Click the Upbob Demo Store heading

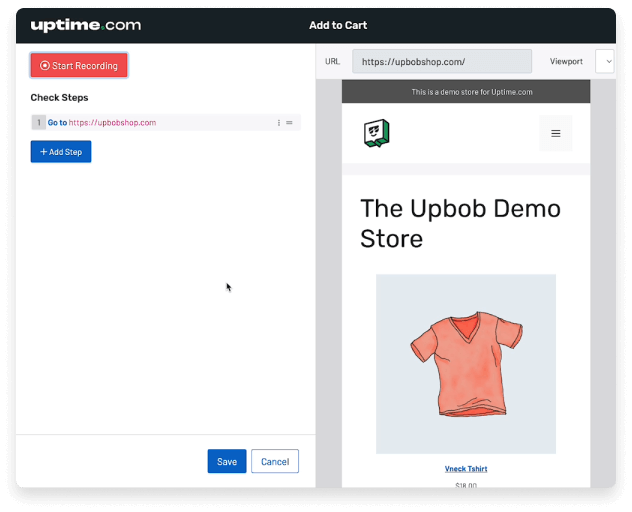point(460,224)
